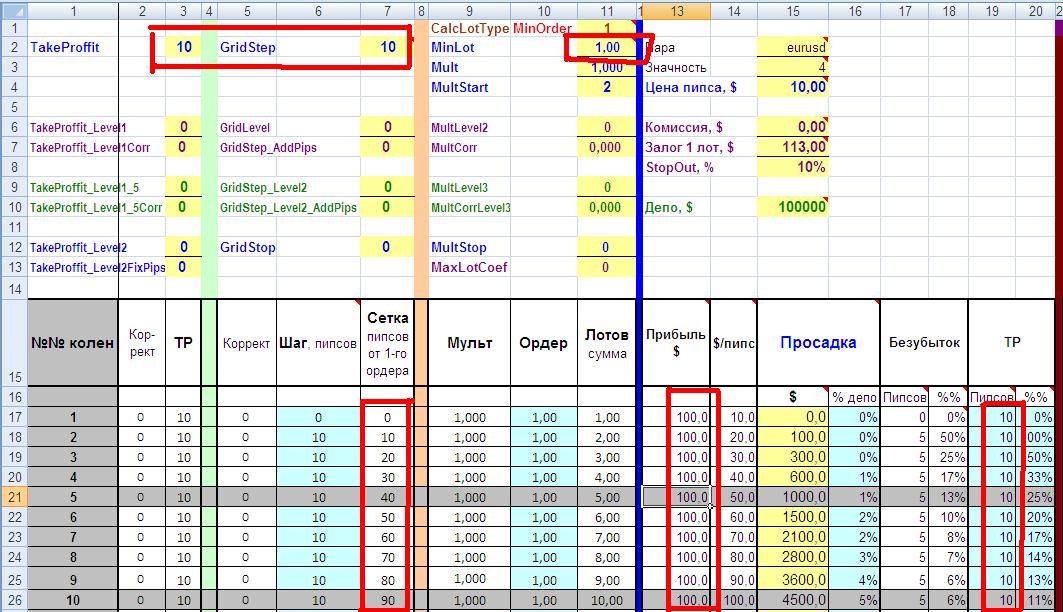This screenshot has width=1063, height=612.
Task: Click the Безубыток header cell
Action: 924,343
